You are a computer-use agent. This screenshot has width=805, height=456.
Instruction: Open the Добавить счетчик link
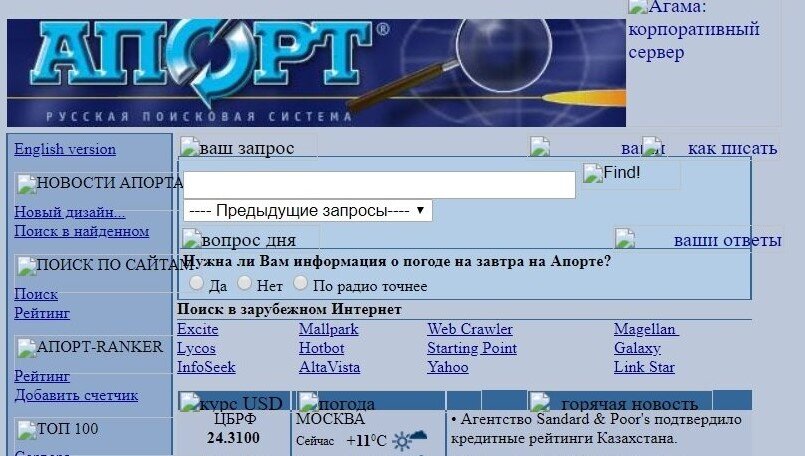click(76, 395)
